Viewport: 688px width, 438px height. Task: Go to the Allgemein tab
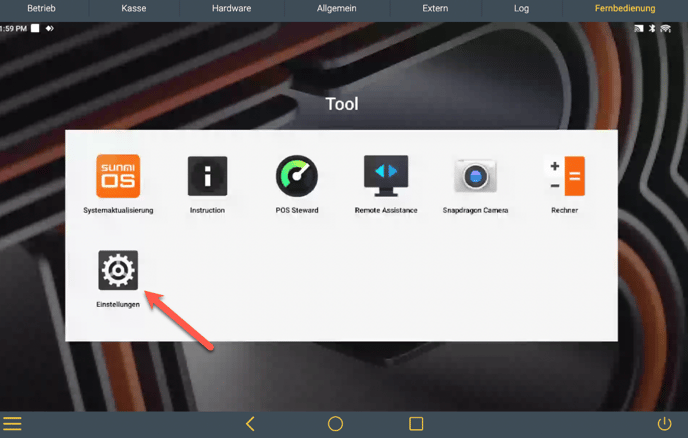click(x=335, y=8)
